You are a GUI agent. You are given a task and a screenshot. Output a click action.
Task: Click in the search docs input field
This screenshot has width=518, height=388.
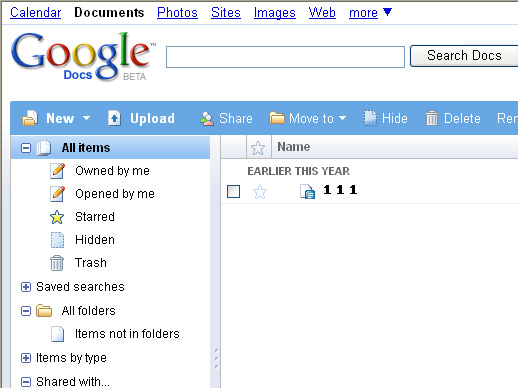click(285, 57)
